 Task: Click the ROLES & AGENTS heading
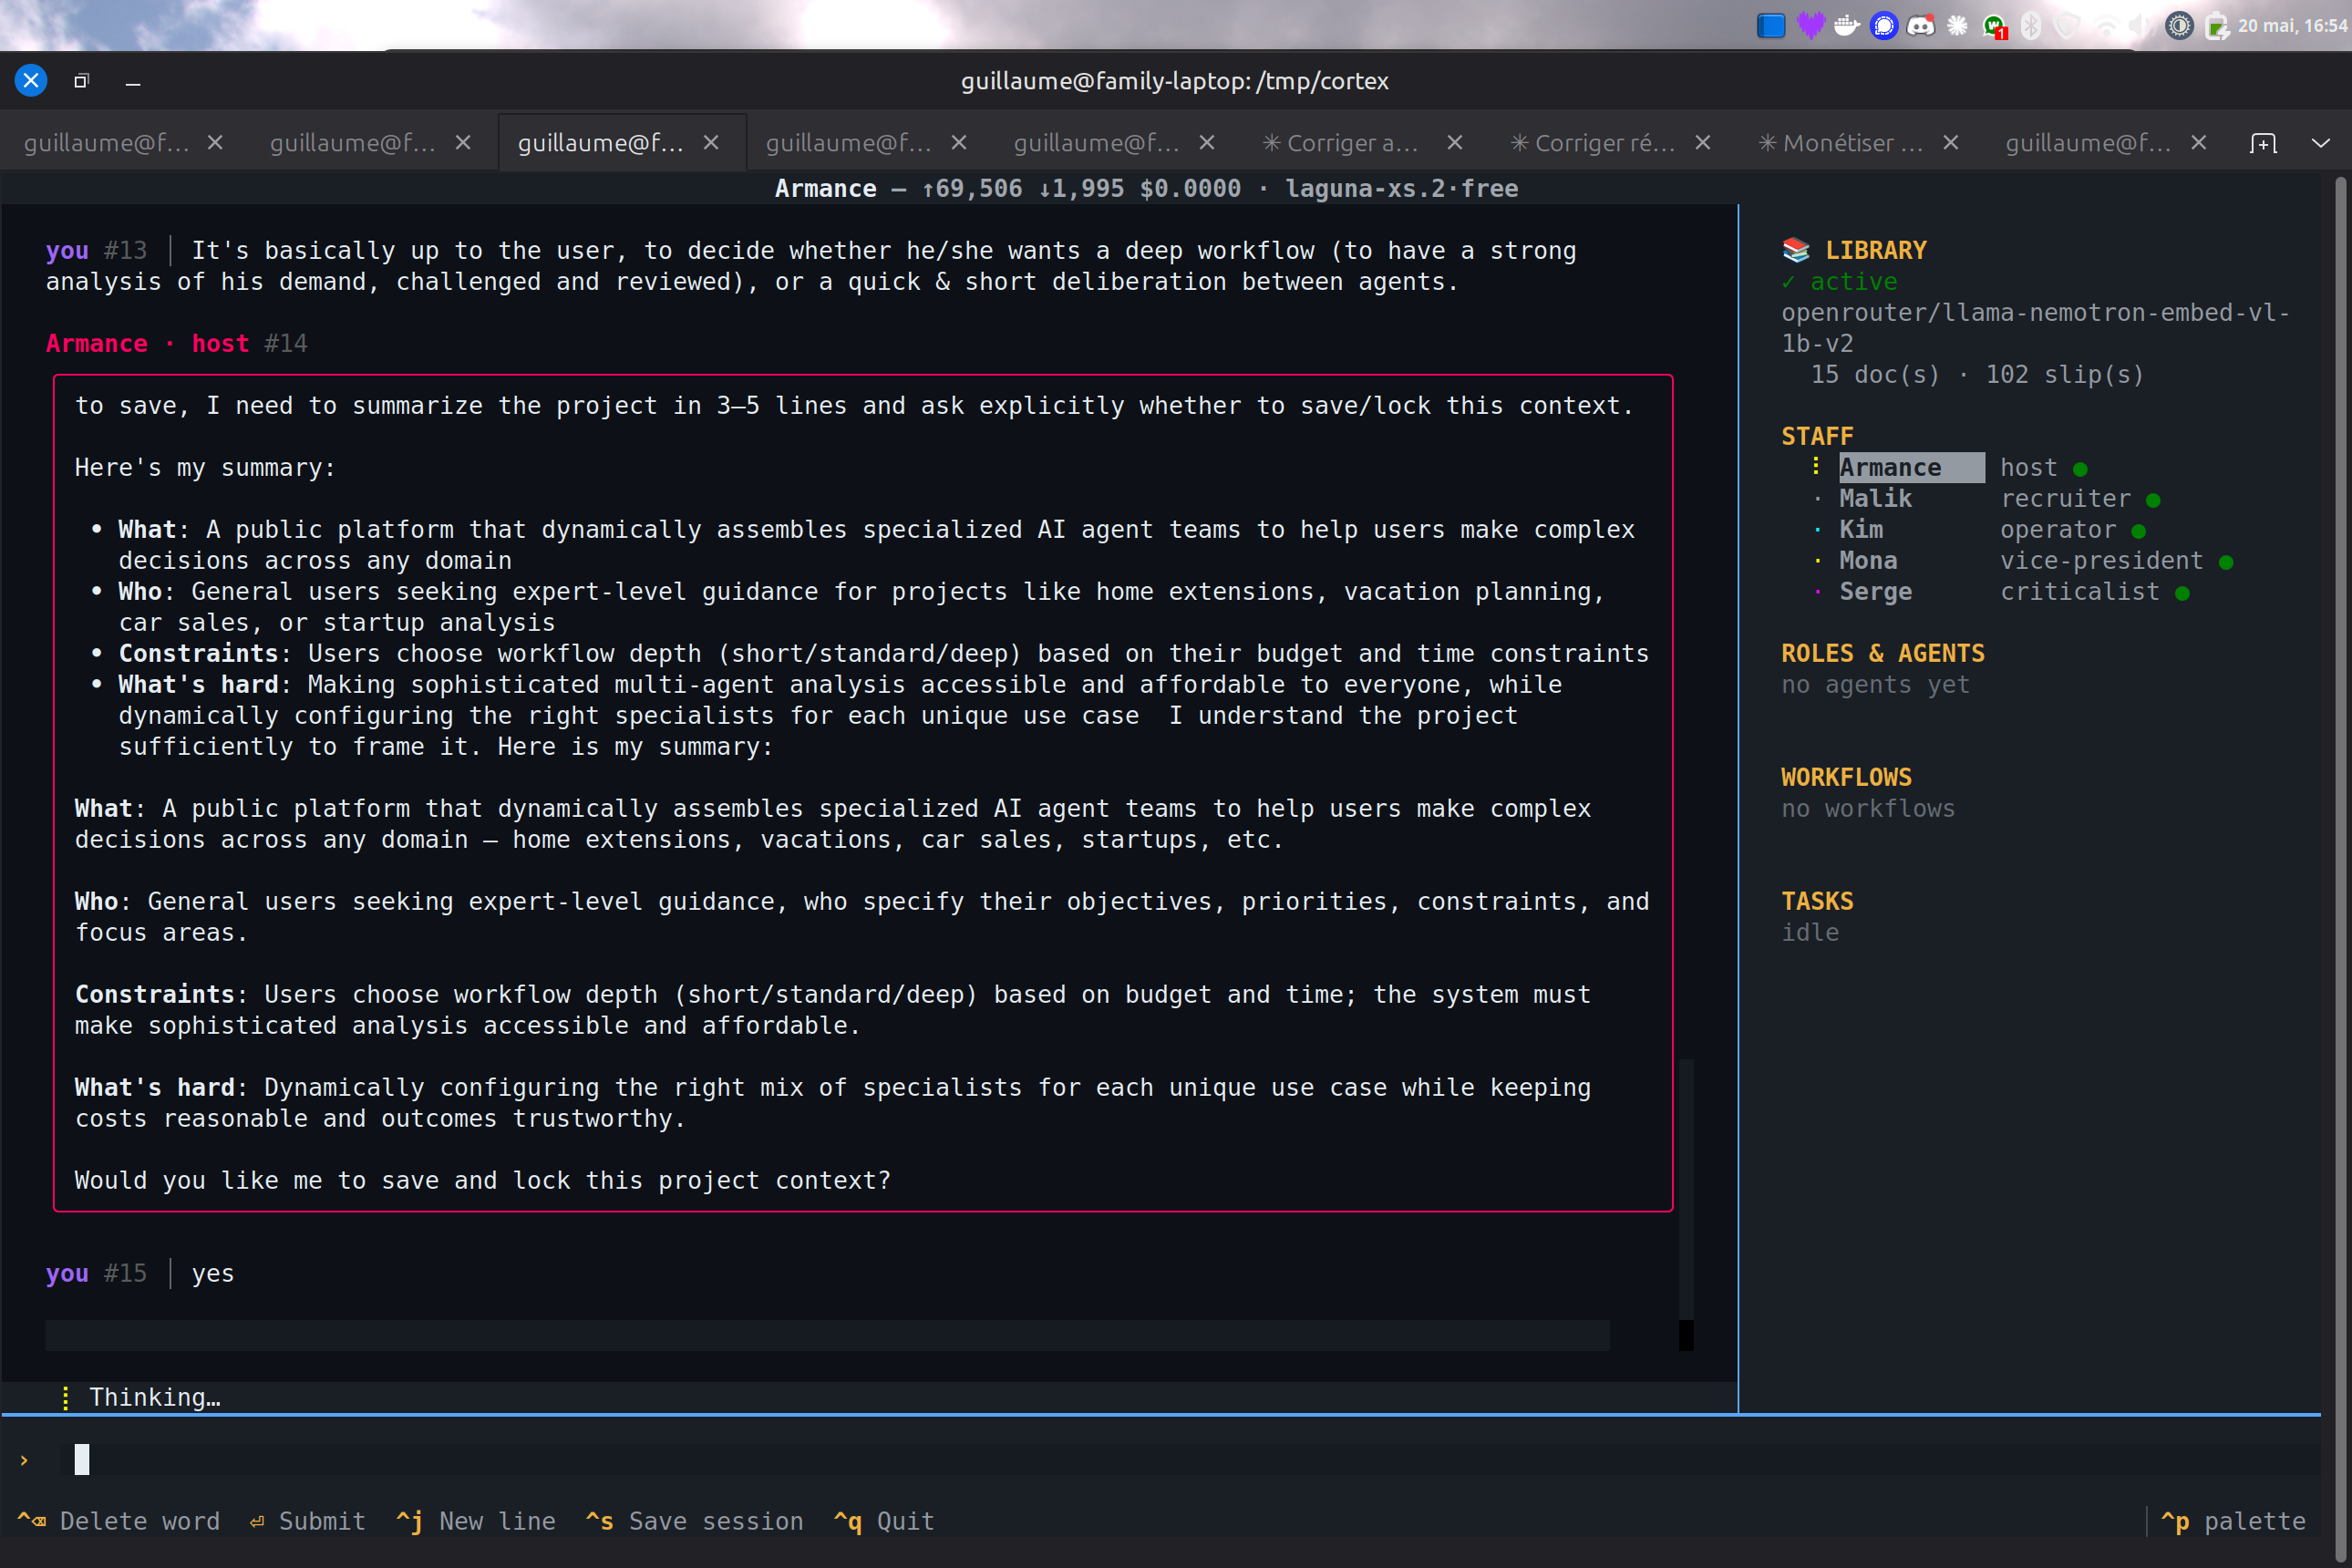click(1882, 653)
